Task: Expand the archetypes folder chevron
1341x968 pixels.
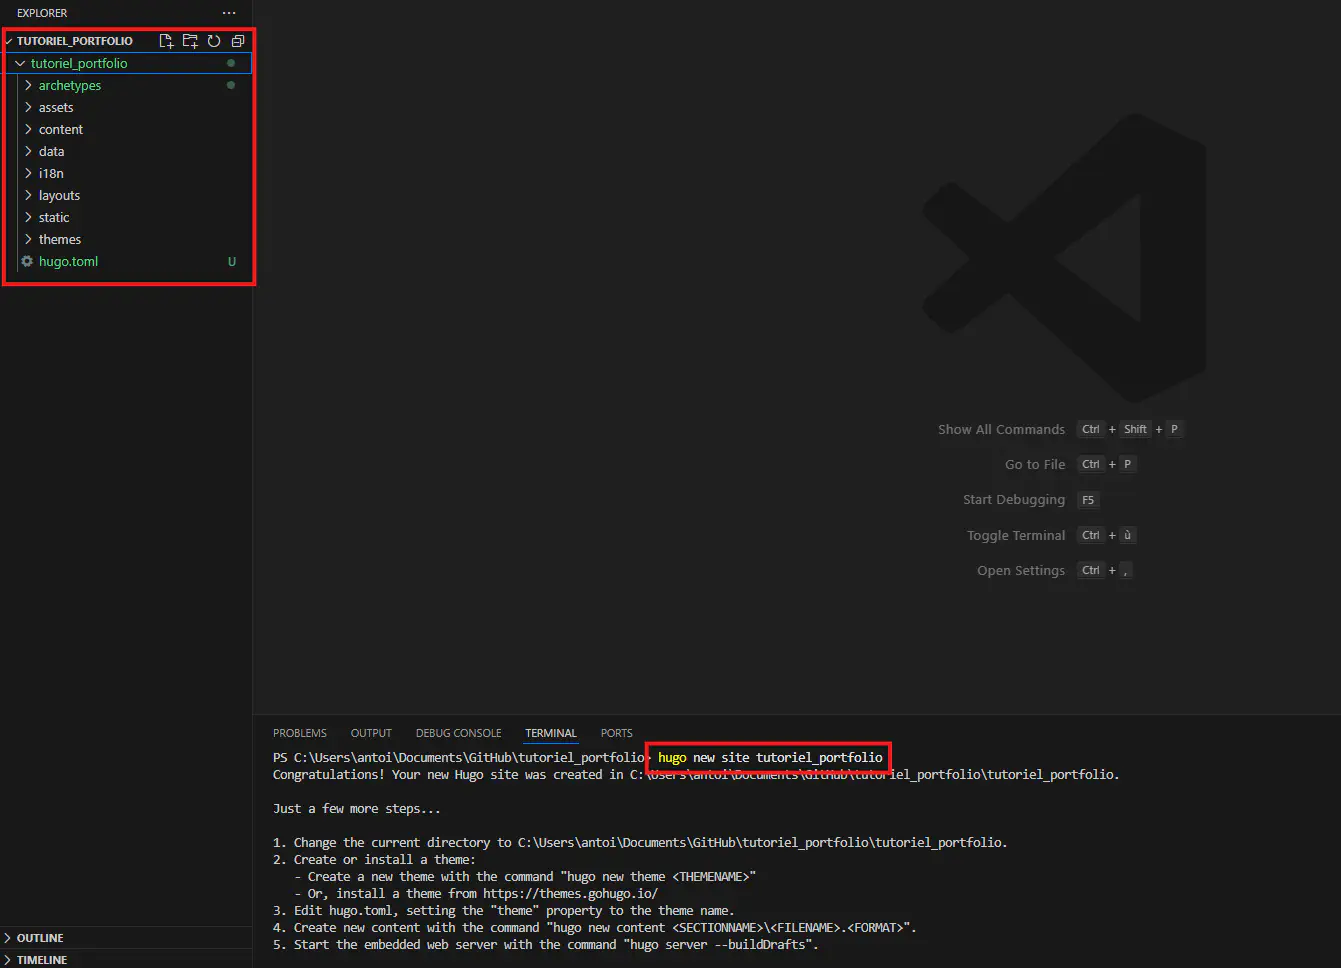Action: coord(28,85)
